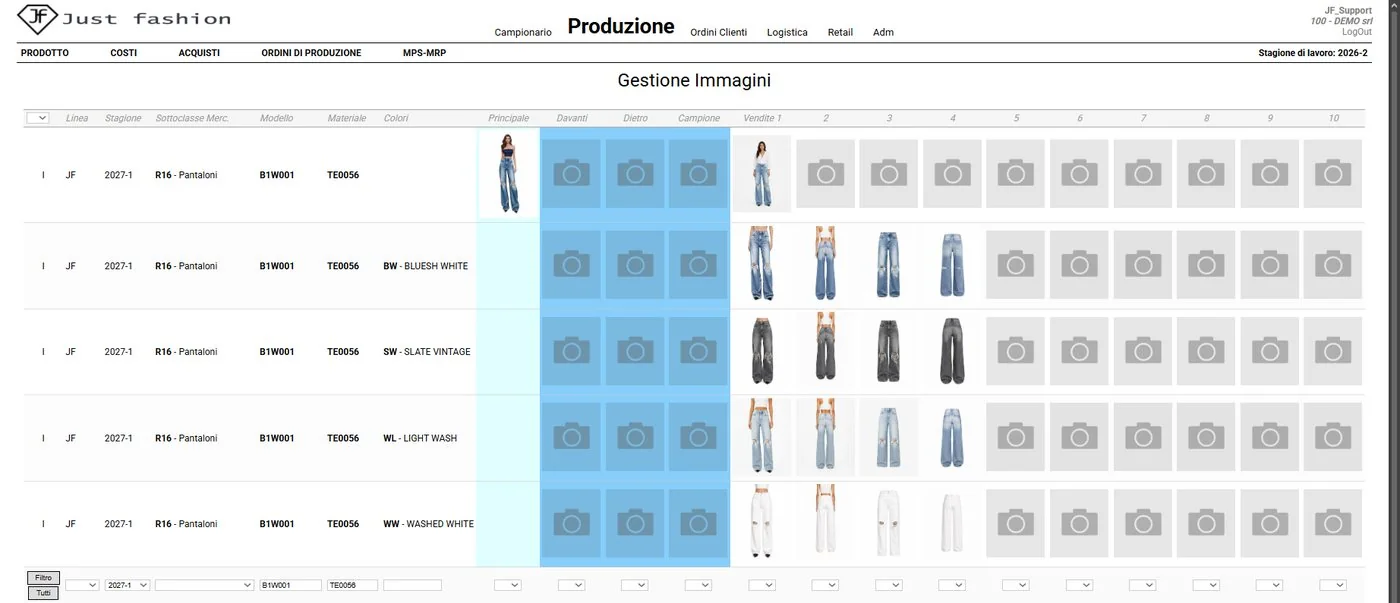Screen dimensions: 1400x603
Task: Open the Linea filter dropdown
Action: coord(82,585)
